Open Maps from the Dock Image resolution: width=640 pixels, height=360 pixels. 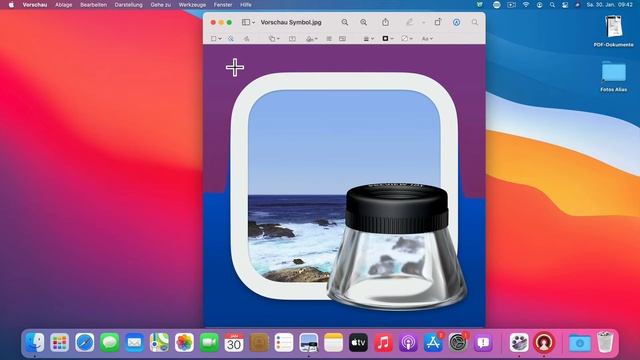pyautogui.click(x=159, y=342)
